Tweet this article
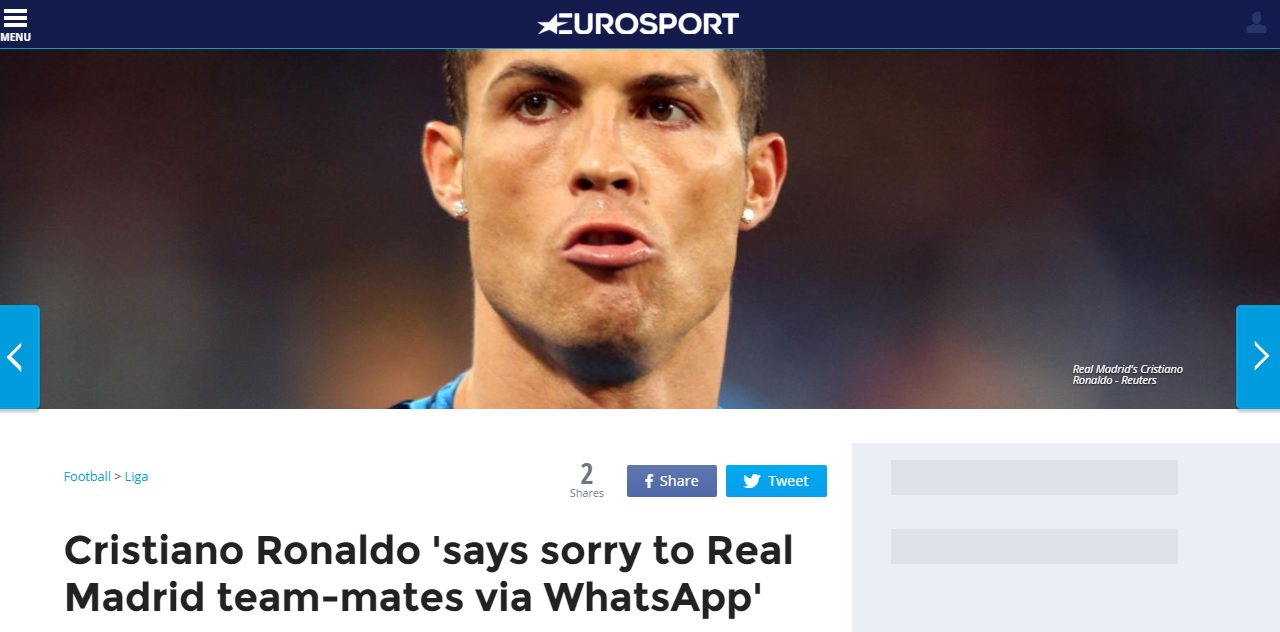 pyautogui.click(x=776, y=481)
